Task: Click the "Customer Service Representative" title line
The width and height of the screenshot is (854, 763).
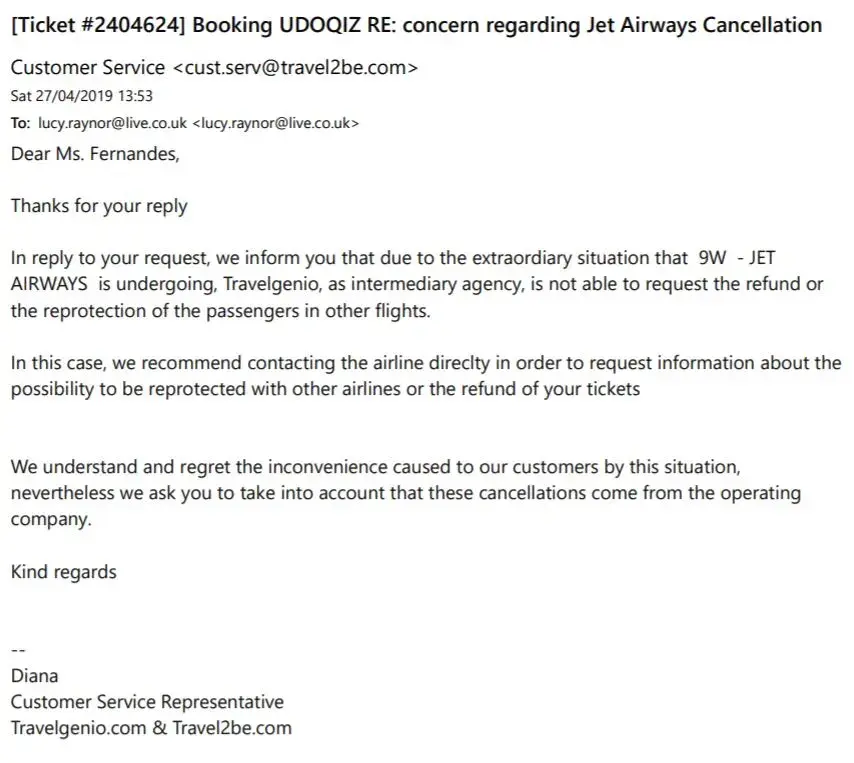Action: pyautogui.click(x=147, y=702)
